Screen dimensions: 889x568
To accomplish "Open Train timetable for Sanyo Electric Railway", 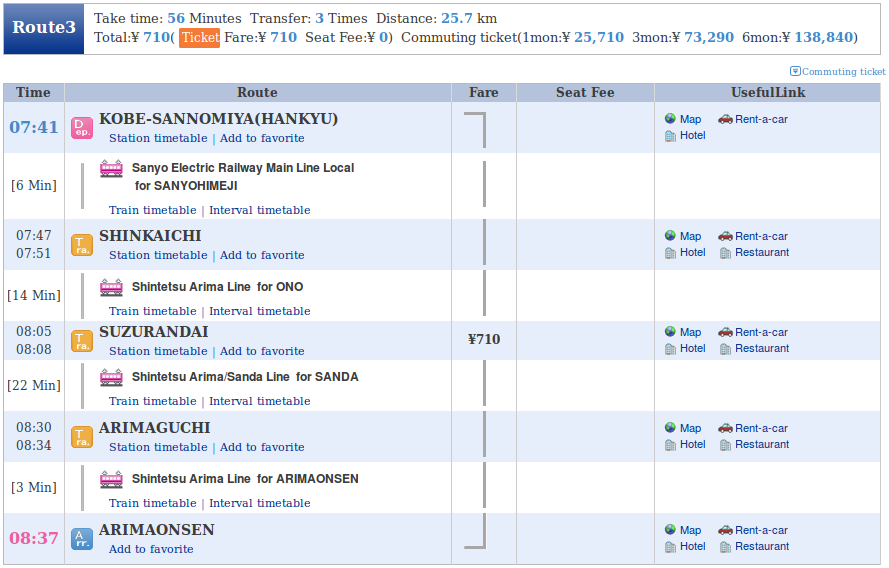I will [153, 210].
